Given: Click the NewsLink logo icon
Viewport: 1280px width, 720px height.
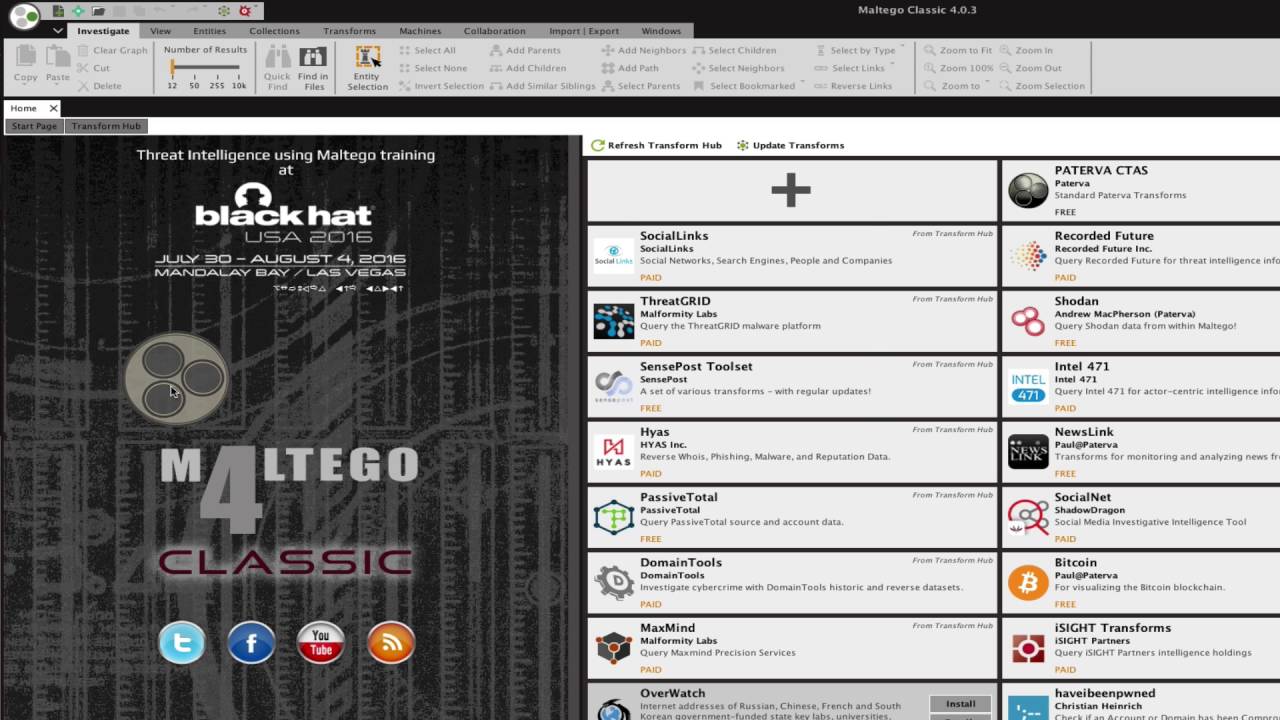Looking at the screenshot, I should pyautogui.click(x=1028, y=452).
